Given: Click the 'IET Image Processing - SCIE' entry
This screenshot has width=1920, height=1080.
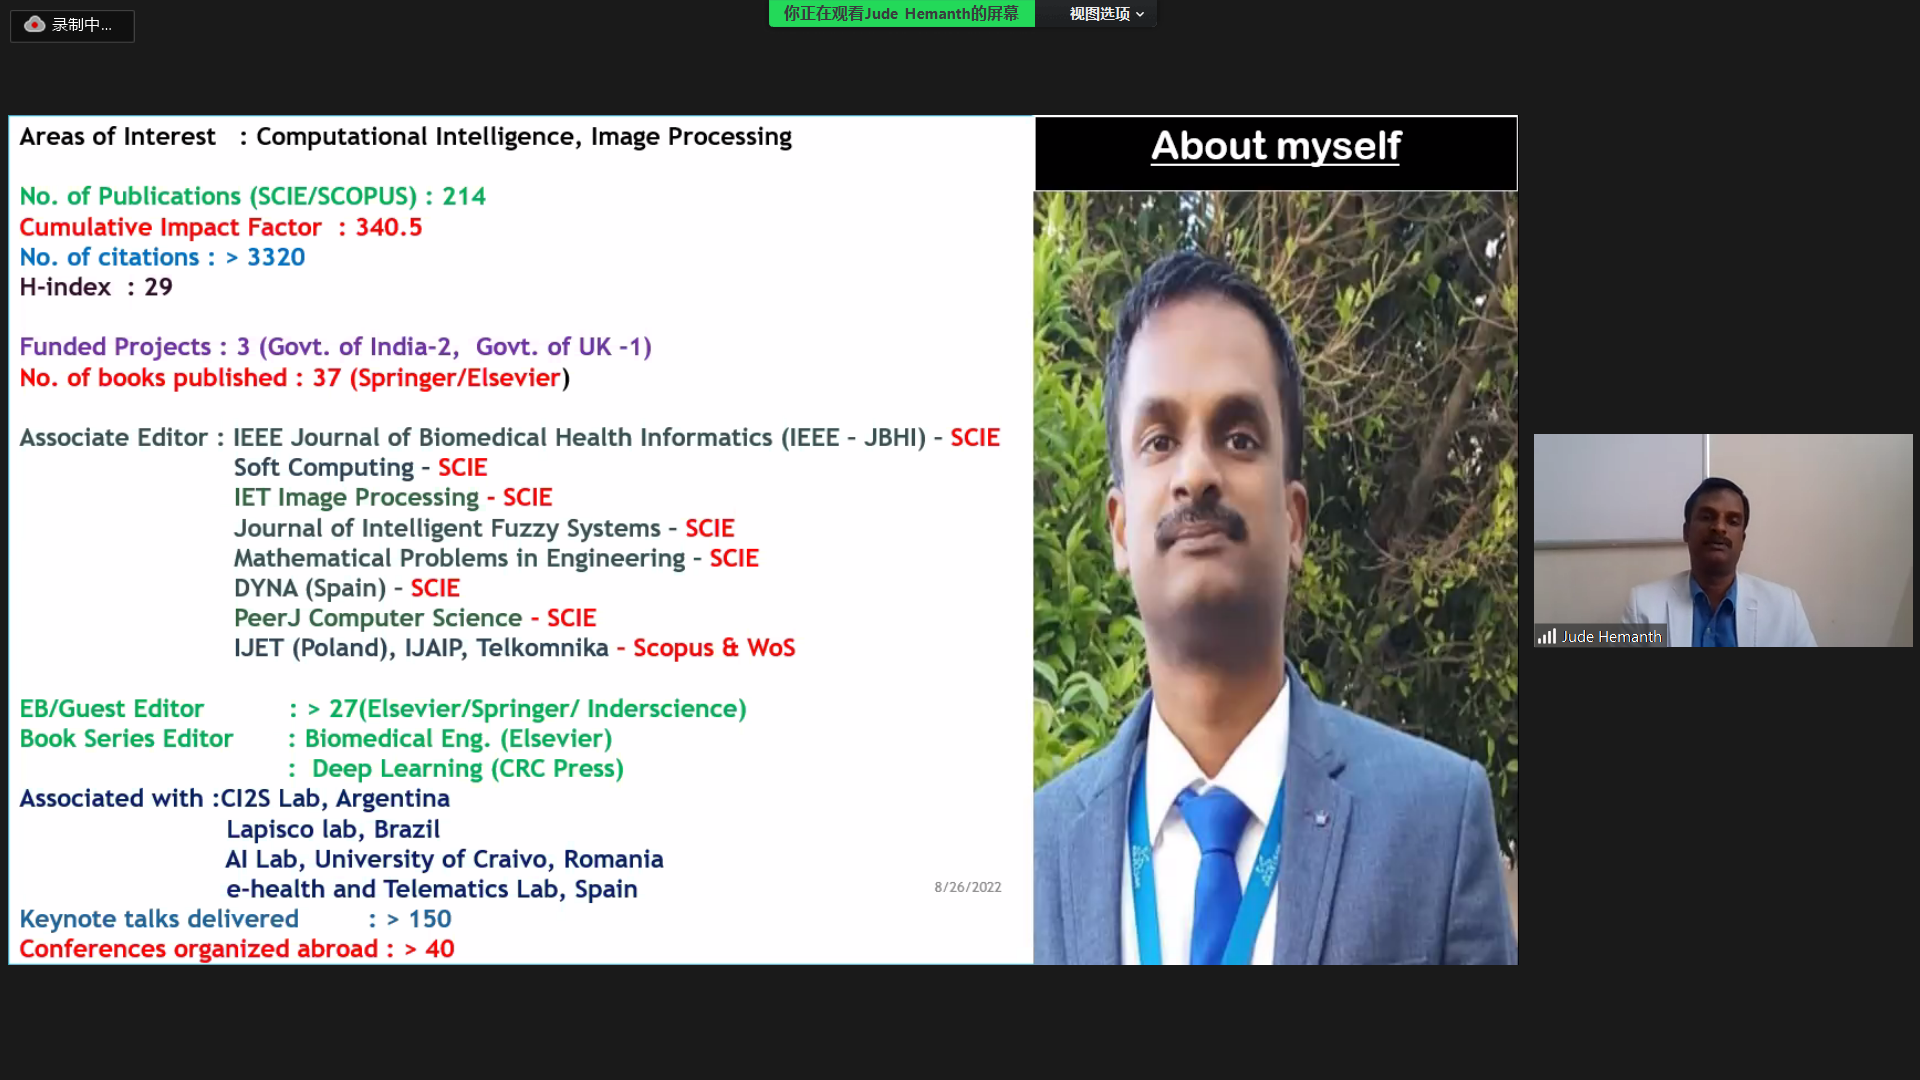Looking at the screenshot, I should 393,498.
